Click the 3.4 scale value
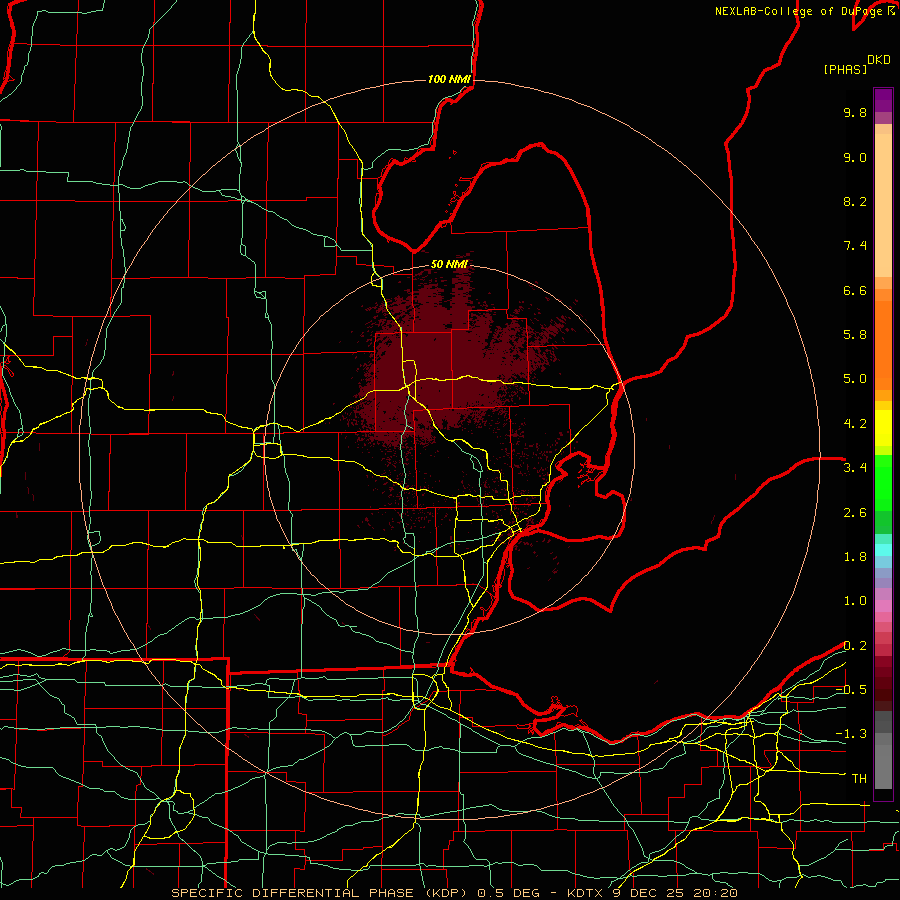The image size is (900, 900). coord(855,468)
